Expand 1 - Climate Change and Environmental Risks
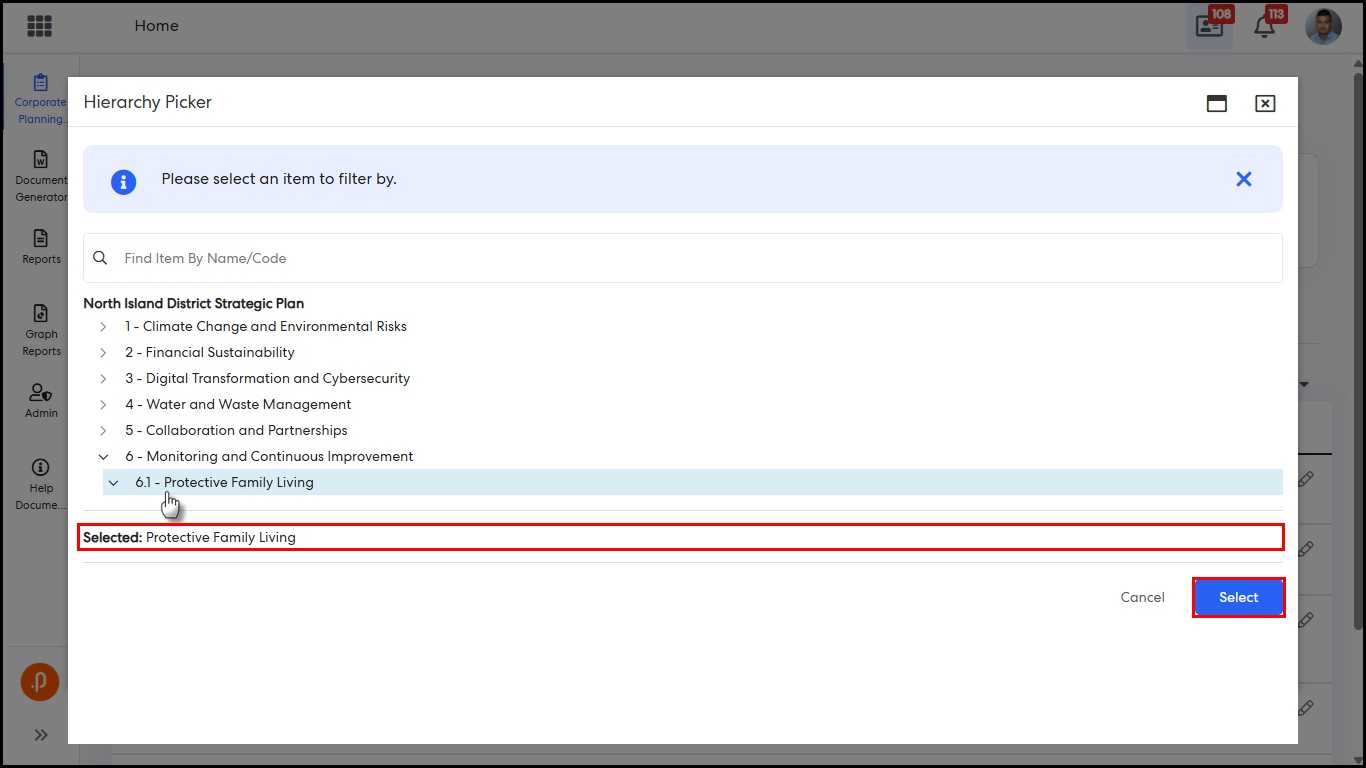1366x768 pixels. 103,327
